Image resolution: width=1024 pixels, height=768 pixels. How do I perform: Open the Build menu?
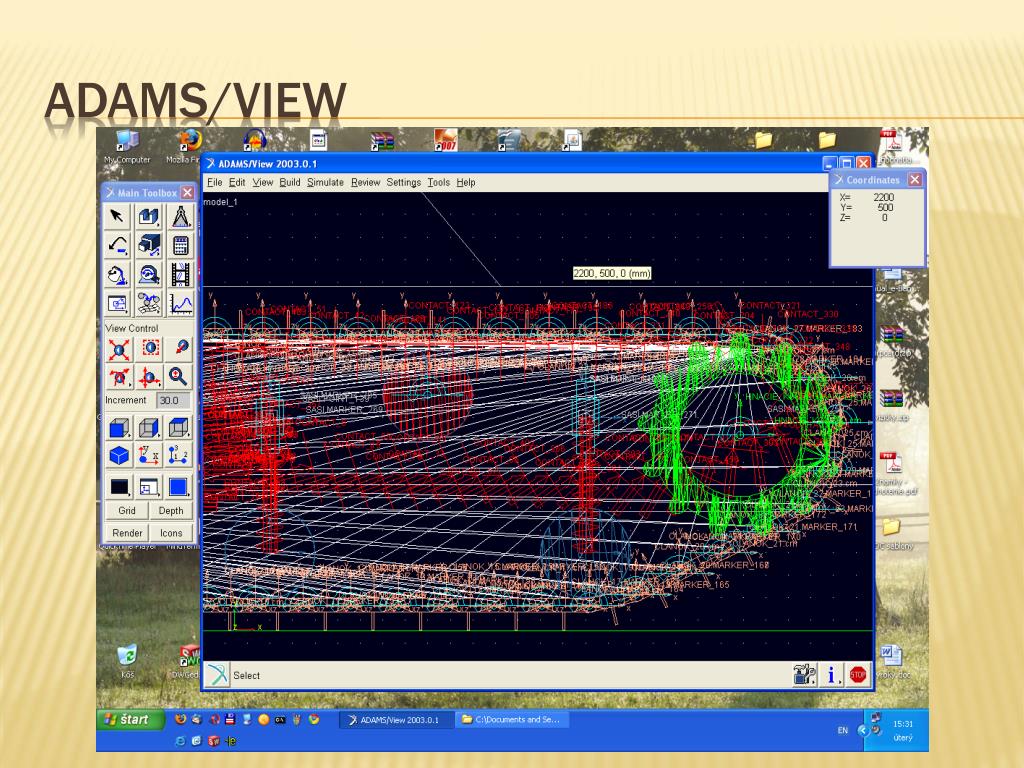tap(290, 182)
